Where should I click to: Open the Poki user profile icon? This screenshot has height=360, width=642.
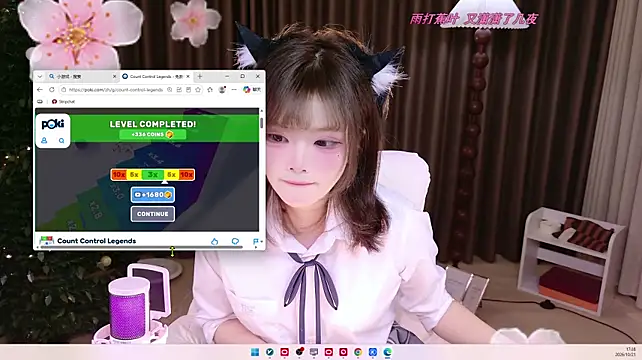pyautogui.click(x=44, y=140)
